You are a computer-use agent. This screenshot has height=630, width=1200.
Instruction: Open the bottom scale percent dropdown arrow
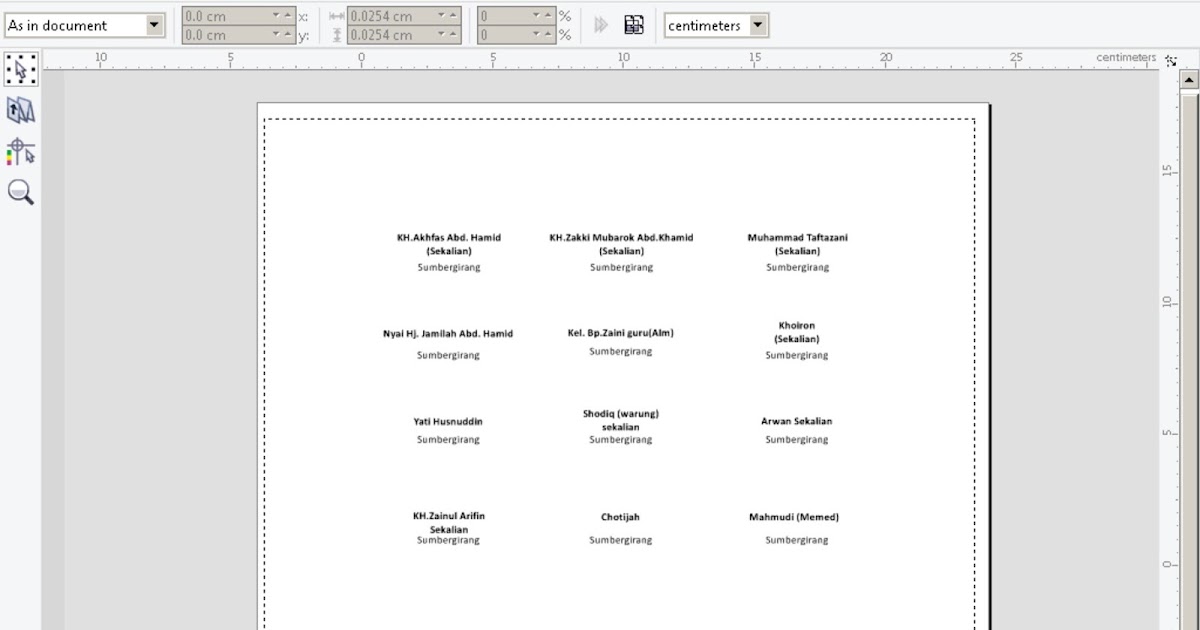click(x=537, y=35)
